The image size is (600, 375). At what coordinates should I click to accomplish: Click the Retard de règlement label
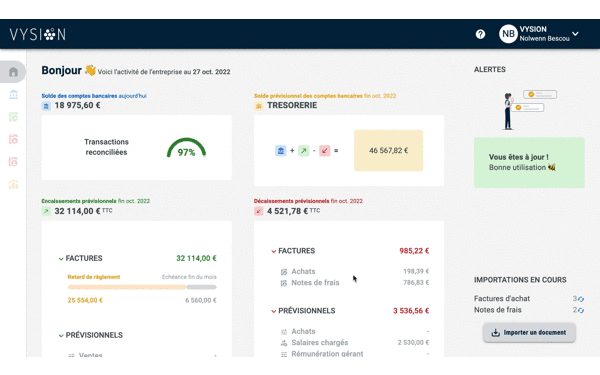(x=94, y=277)
